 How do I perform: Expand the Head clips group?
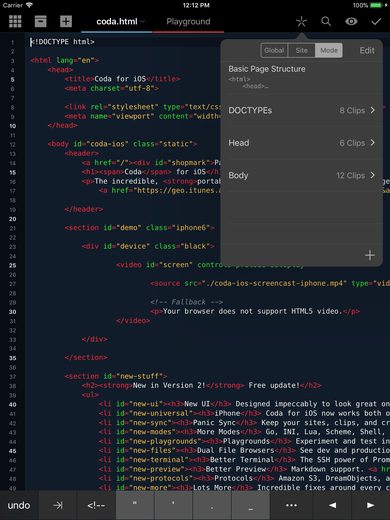pyautogui.click(x=301, y=143)
